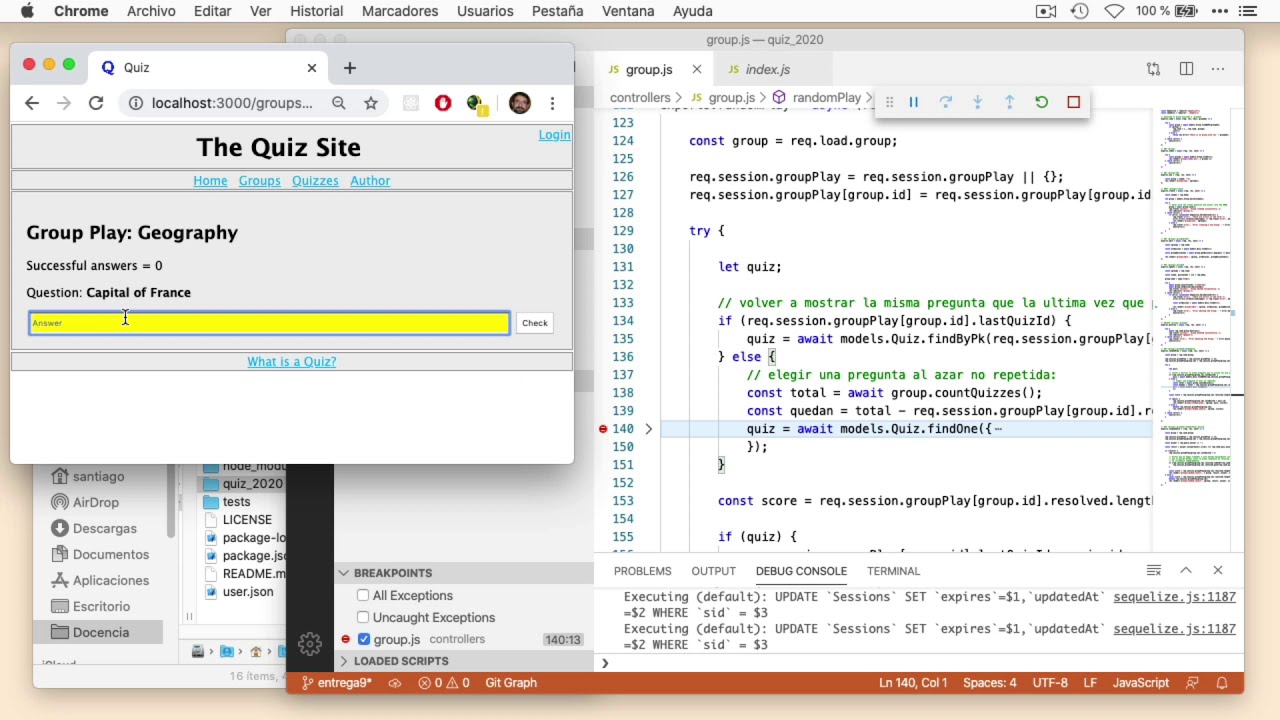
Task: Remove the red breakpoint at line 140
Action: [603, 429]
